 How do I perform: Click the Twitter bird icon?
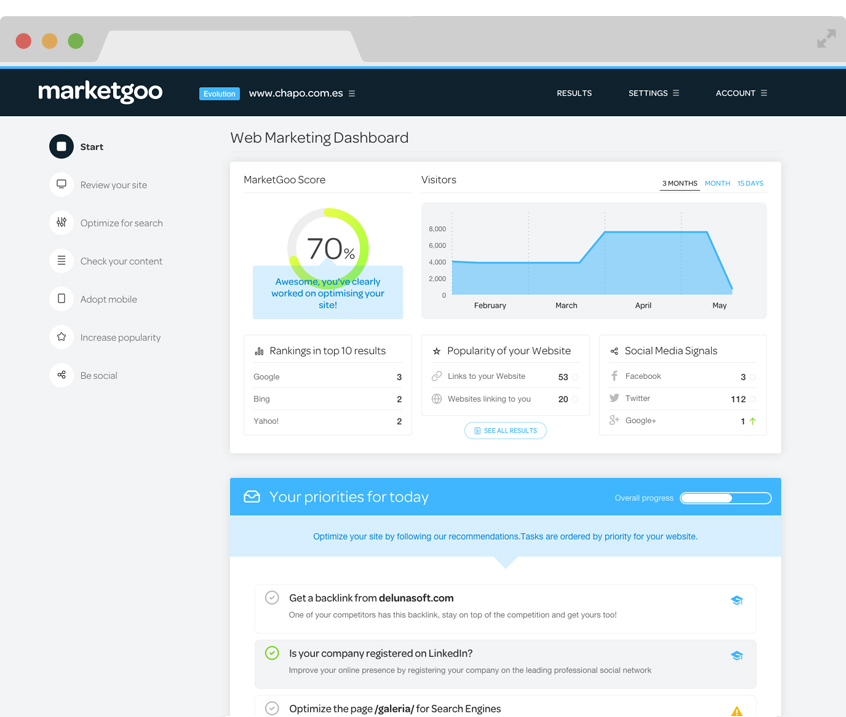(x=614, y=398)
